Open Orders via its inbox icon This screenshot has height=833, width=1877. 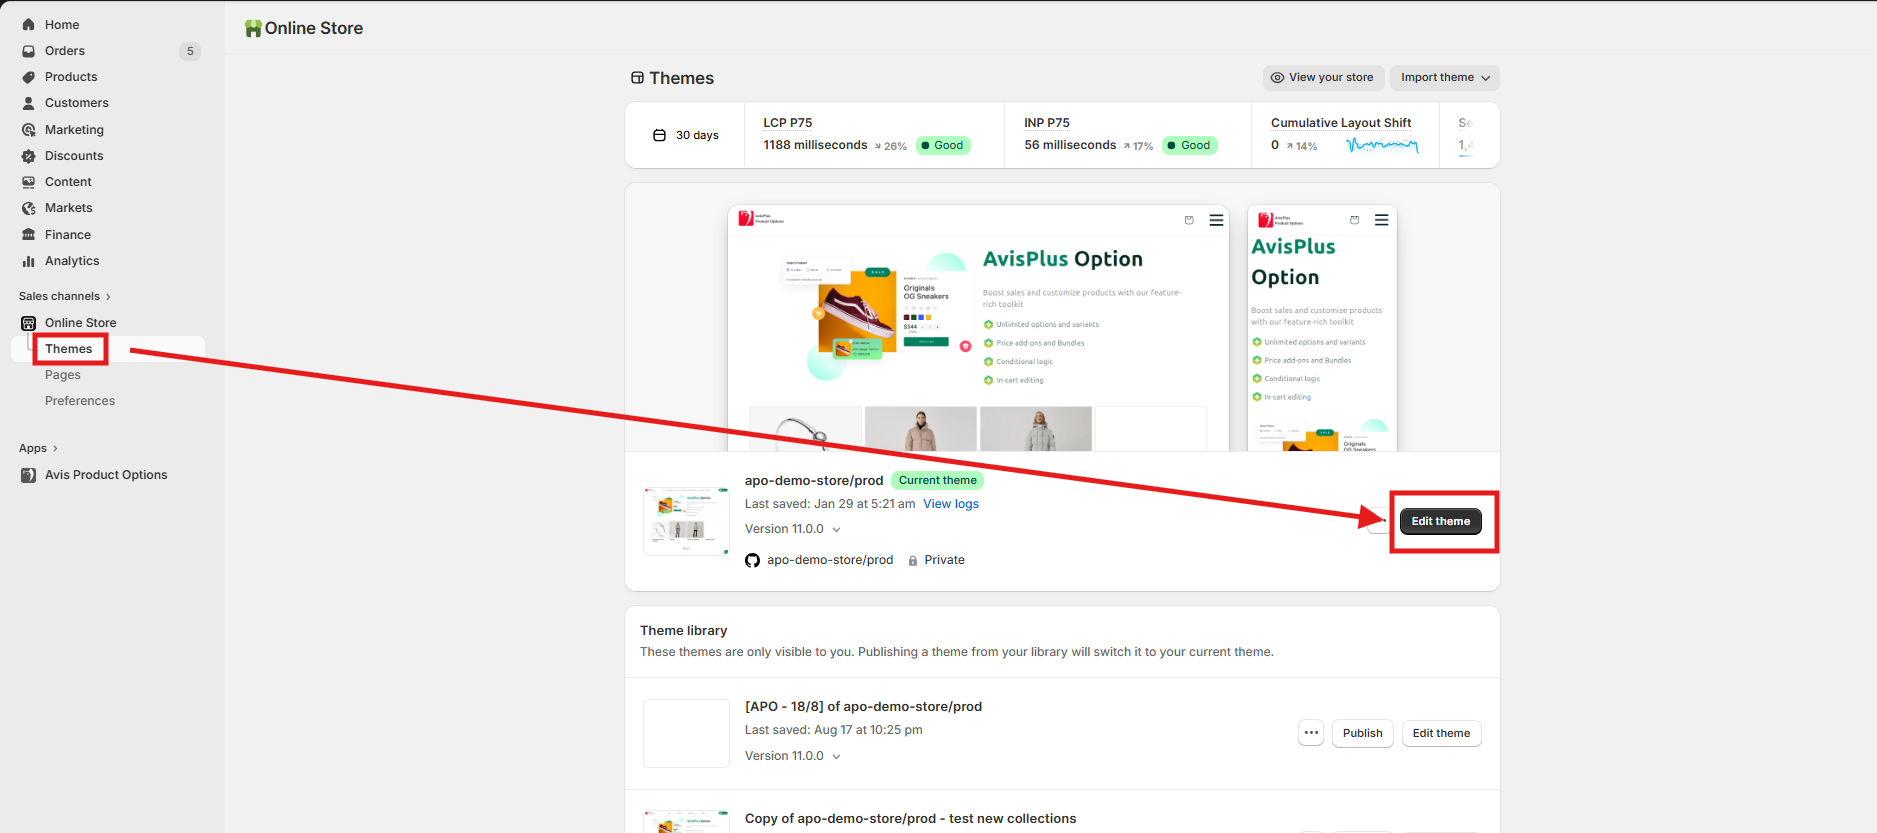pyautogui.click(x=28, y=51)
